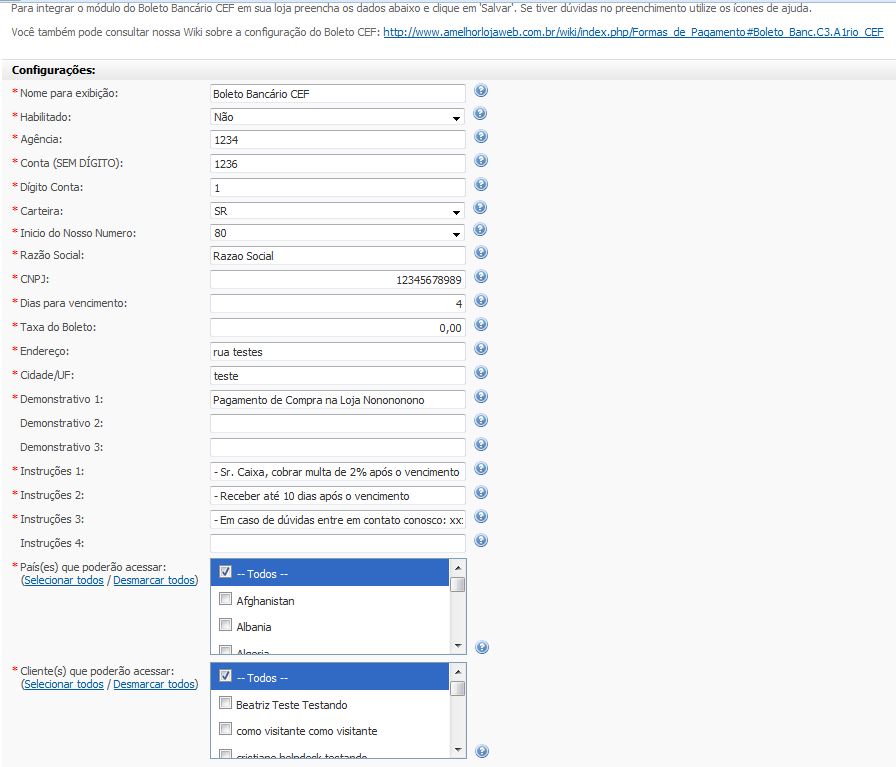Focus the Conta (SEM DÍGITO) field
This screenshot has height=767, width=896.
click(x=338, y=163)
